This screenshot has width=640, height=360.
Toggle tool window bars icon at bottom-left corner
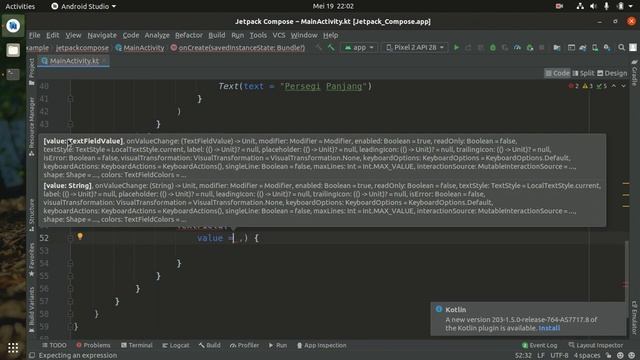click(32, 356)
